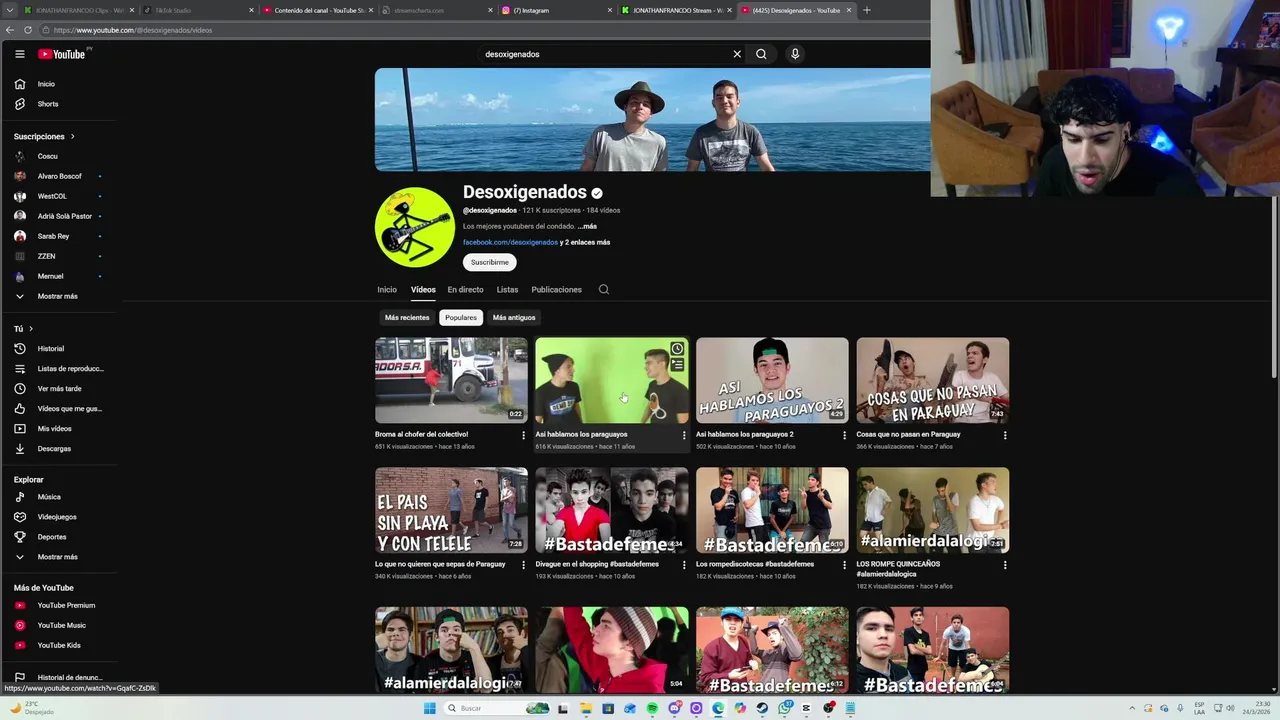Open the Tú section chevron
The height and width of the screenshot is (720, 1280).
coord(31,329)
